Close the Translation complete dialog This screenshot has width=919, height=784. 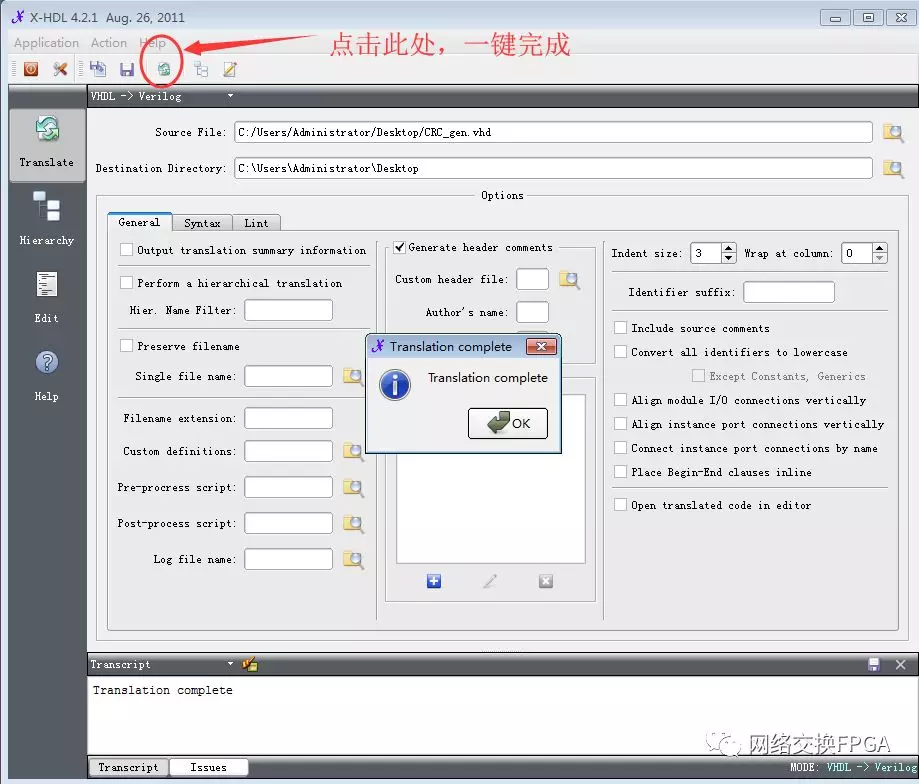(x=541, y=347)
